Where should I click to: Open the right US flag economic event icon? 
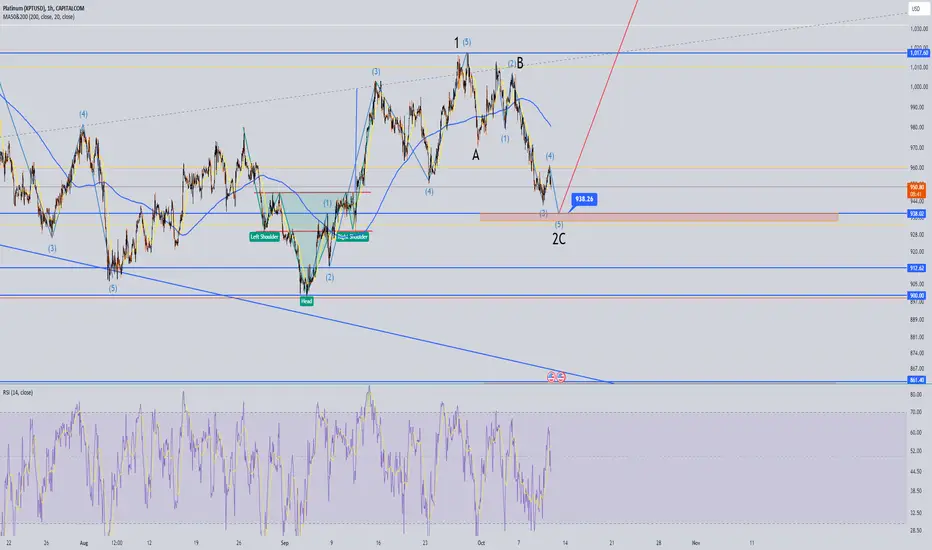(561, 377)
